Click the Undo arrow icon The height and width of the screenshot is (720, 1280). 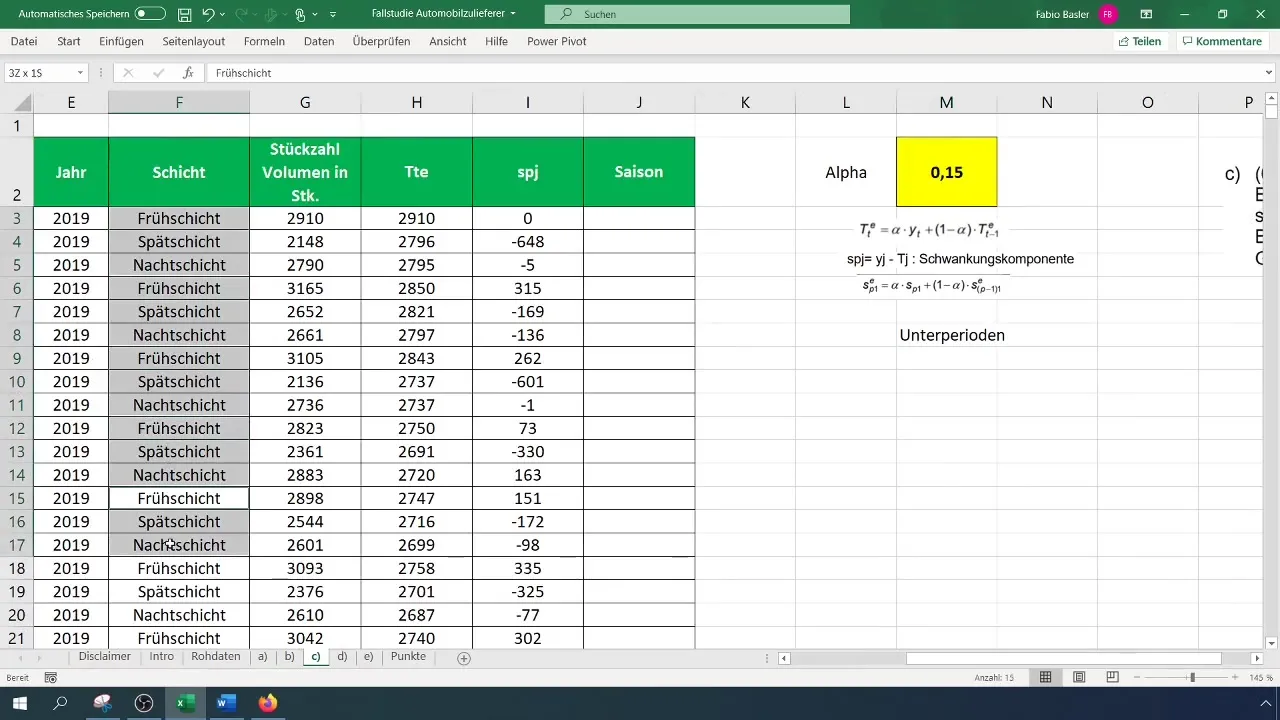[208, 15]
